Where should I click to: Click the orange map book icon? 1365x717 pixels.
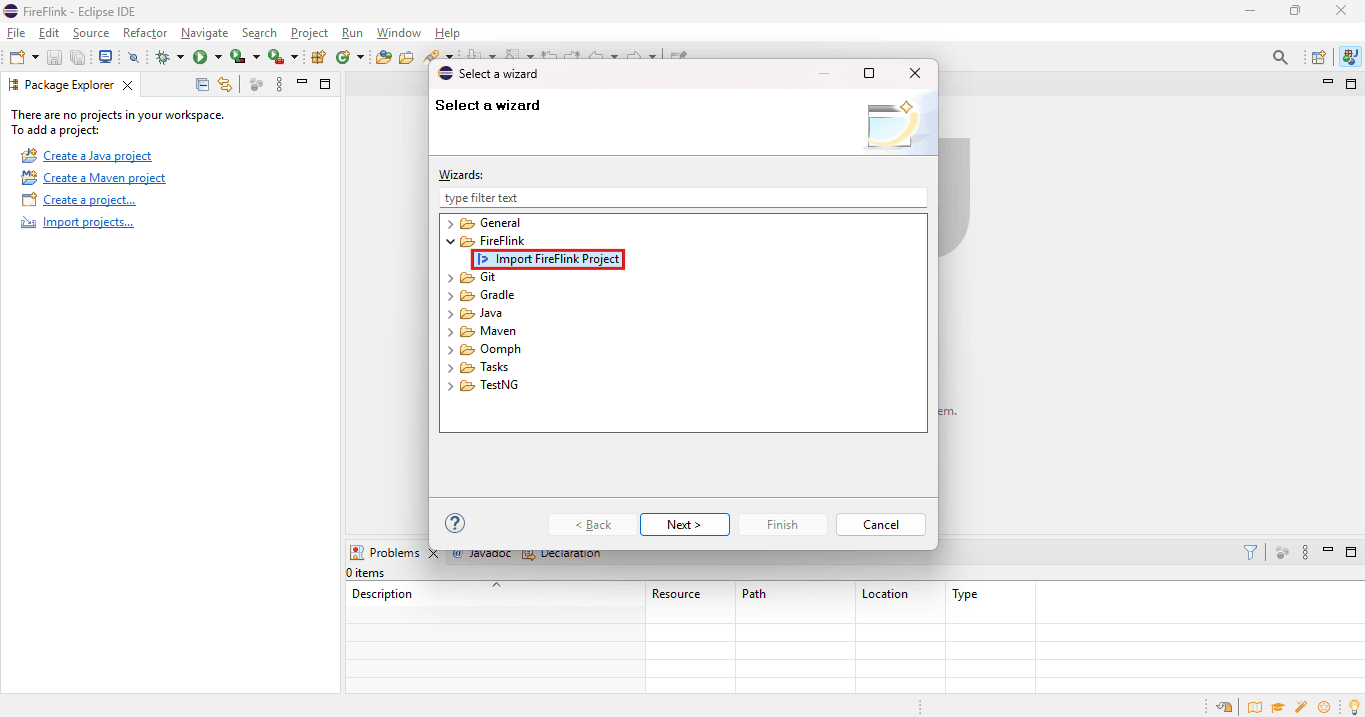(x=1255, y=707)
